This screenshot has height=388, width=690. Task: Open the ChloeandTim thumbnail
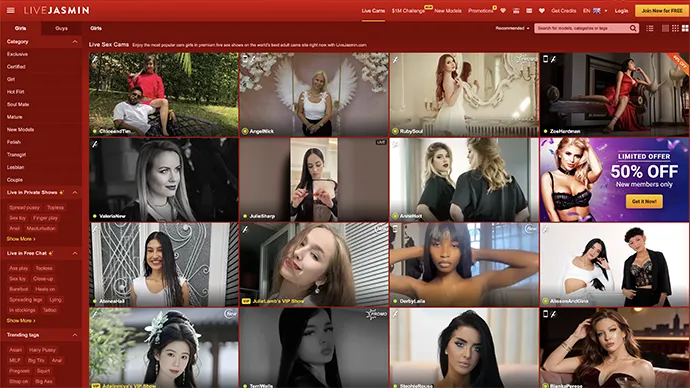[164, 94]
